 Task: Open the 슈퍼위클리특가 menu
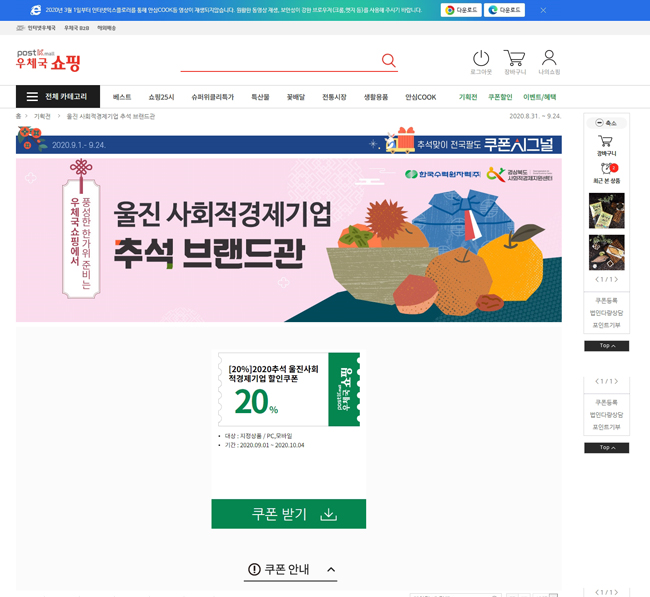click(x=212, y=97)
